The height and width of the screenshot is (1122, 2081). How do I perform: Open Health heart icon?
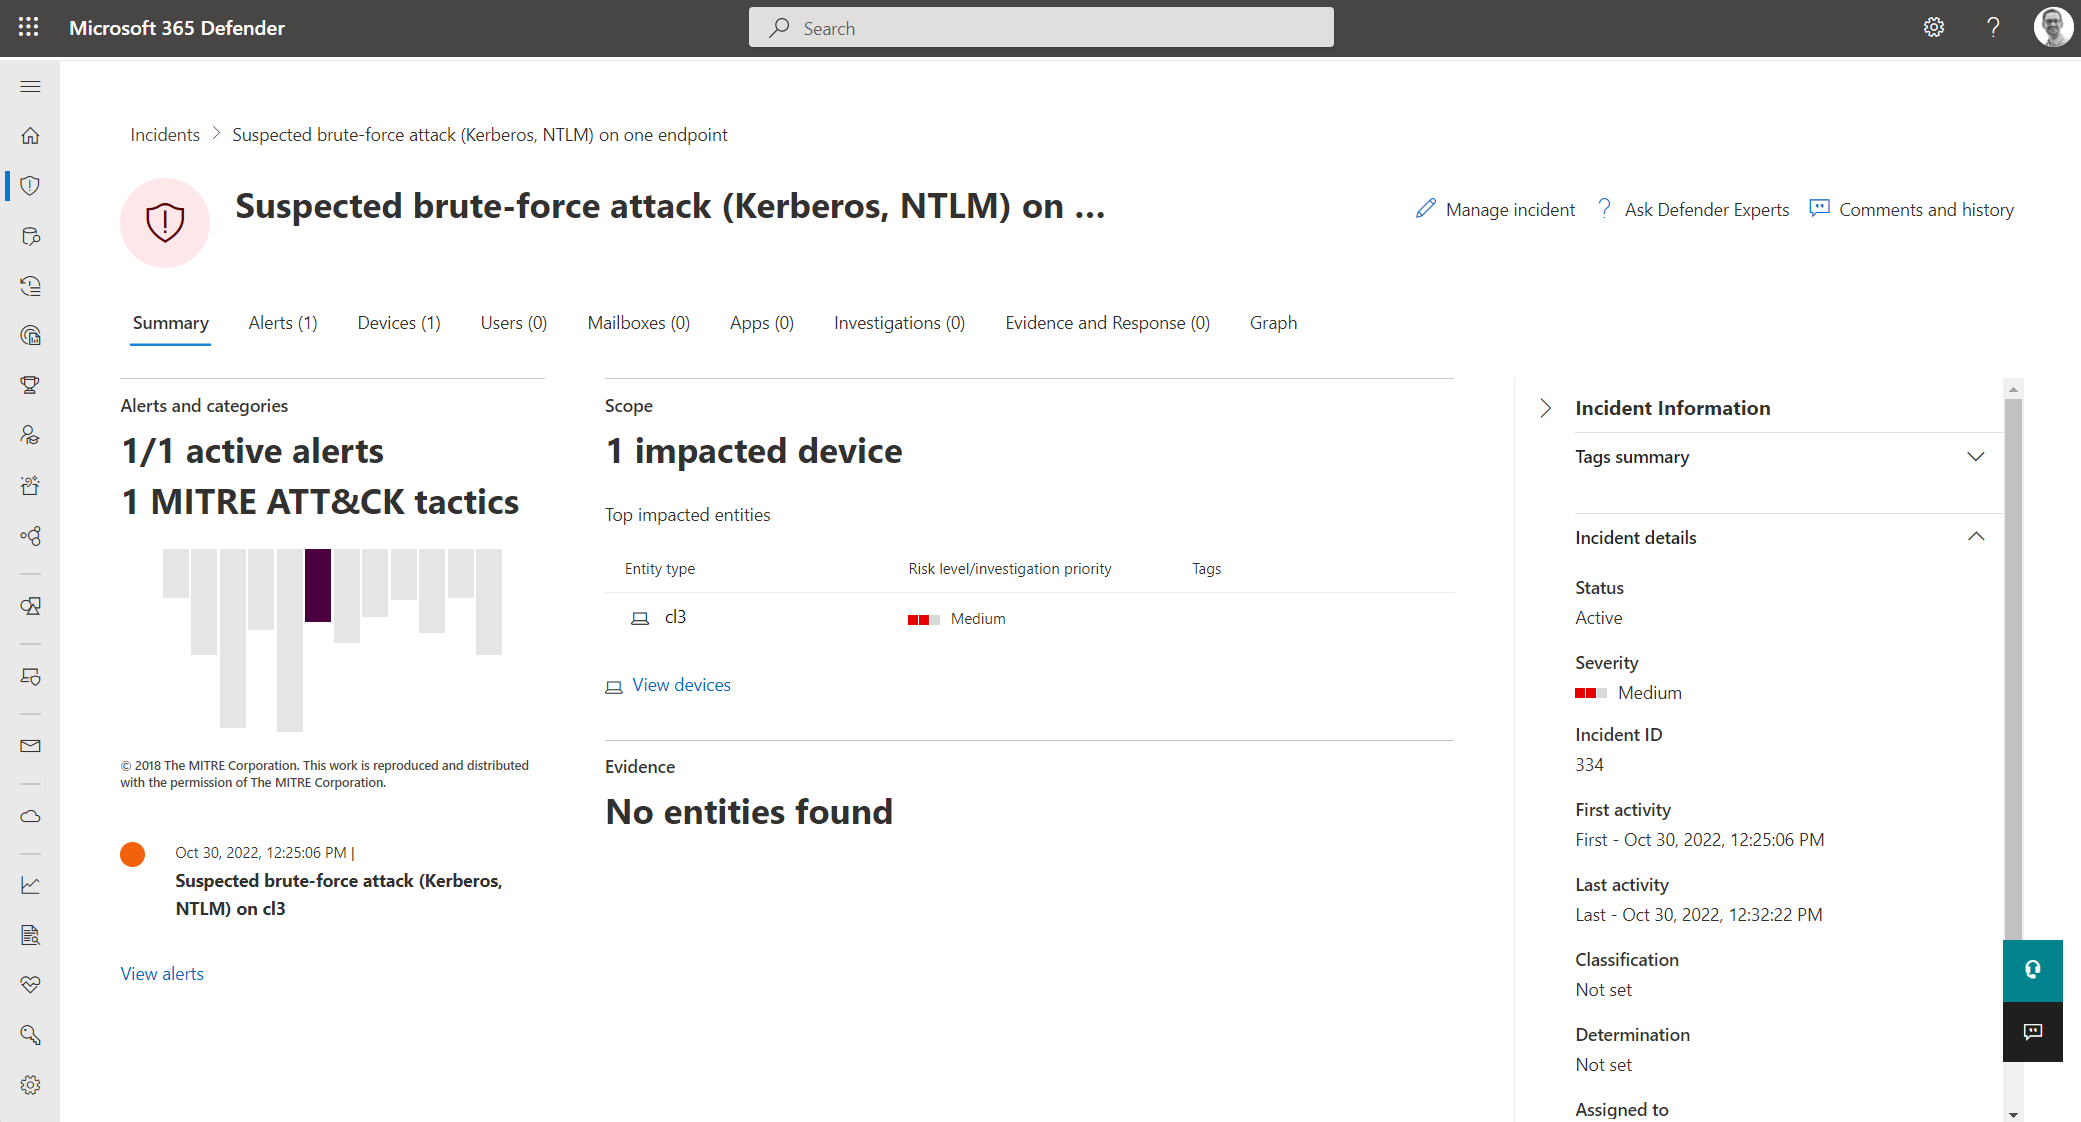(x=30, y=985)
